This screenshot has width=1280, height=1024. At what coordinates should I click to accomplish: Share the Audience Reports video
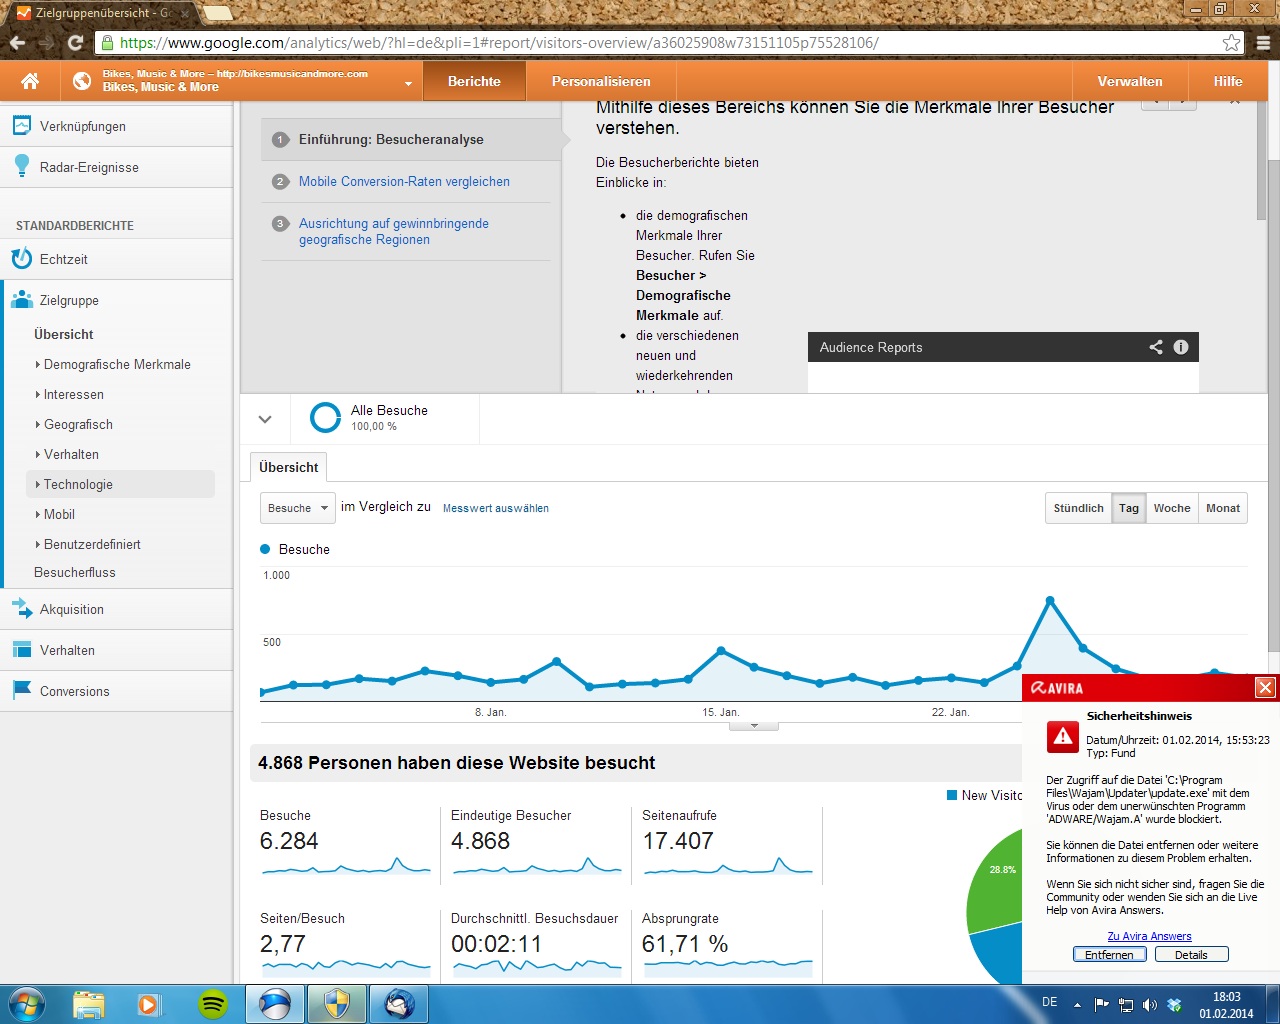click(x=1155, y=347)
